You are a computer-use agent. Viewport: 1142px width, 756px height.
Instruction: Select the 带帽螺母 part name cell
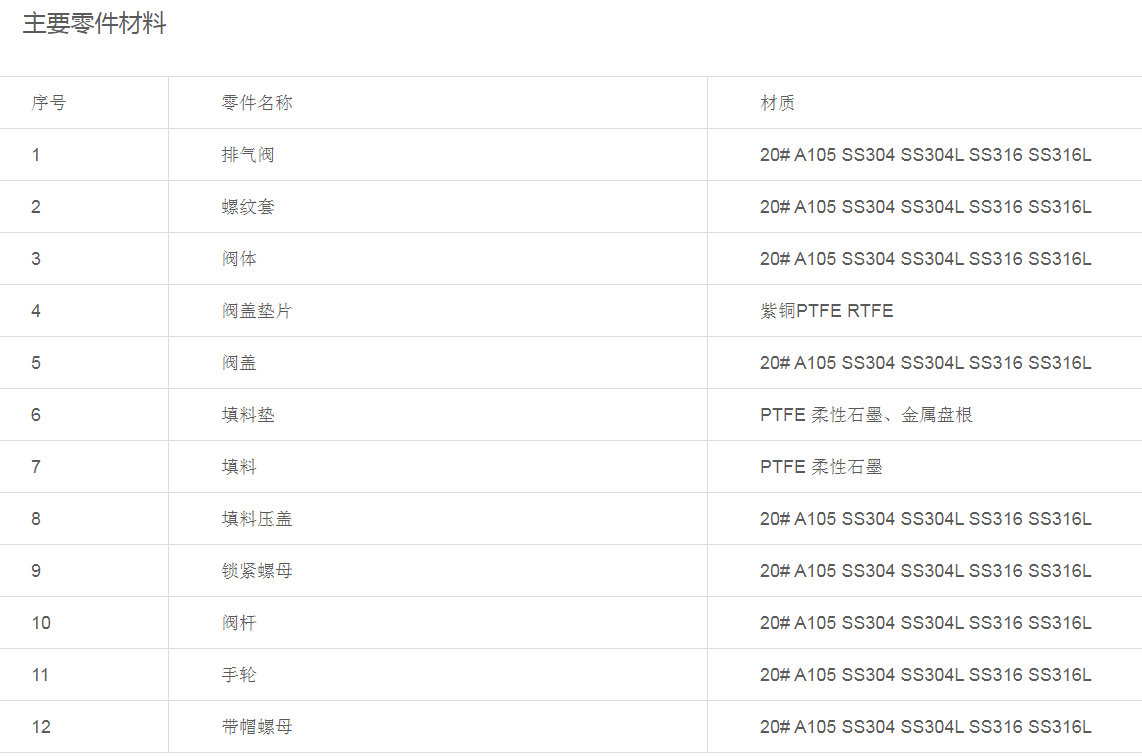[x=257, y=727]
